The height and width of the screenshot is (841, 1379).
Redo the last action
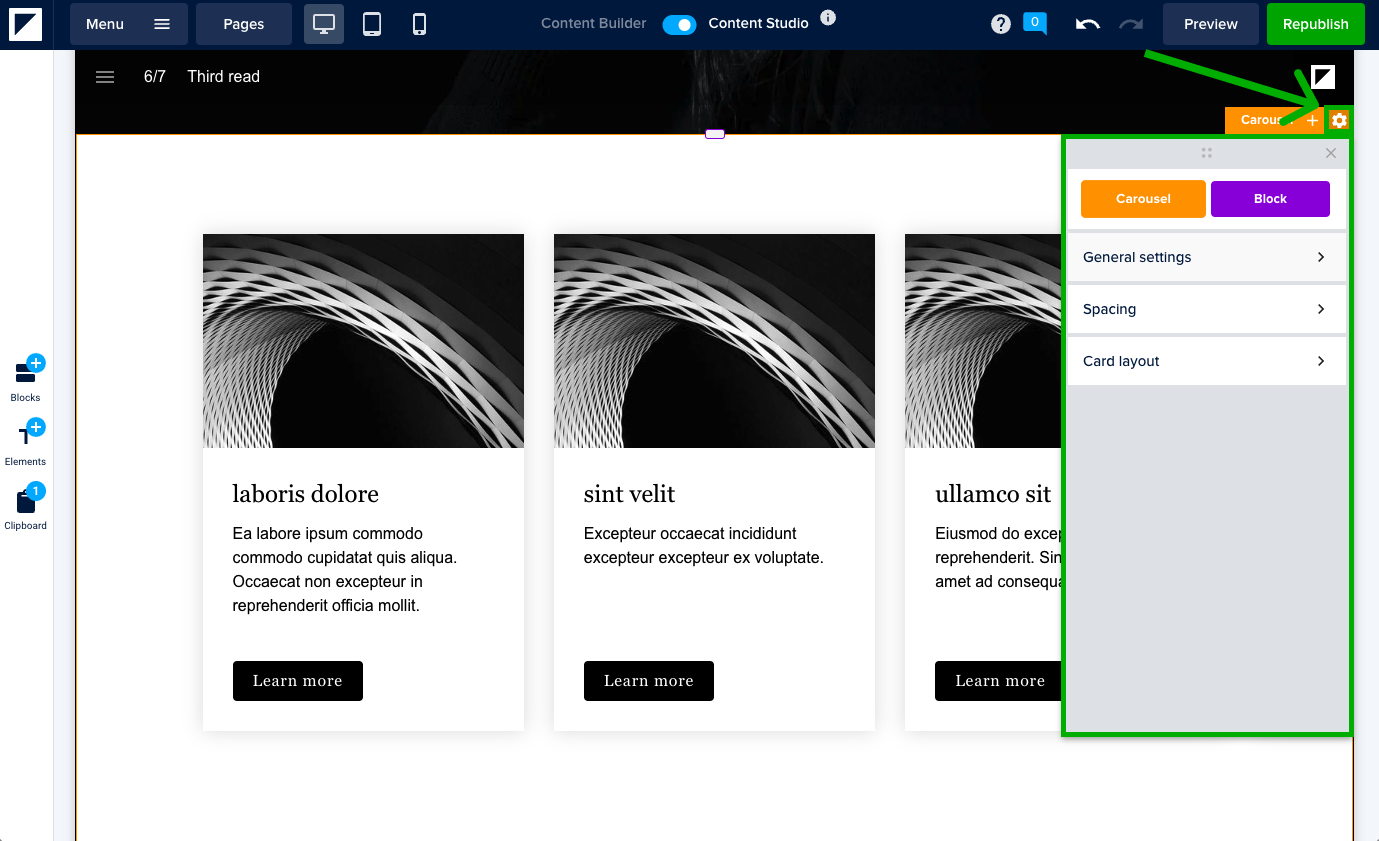click(x=1131, y=24)
